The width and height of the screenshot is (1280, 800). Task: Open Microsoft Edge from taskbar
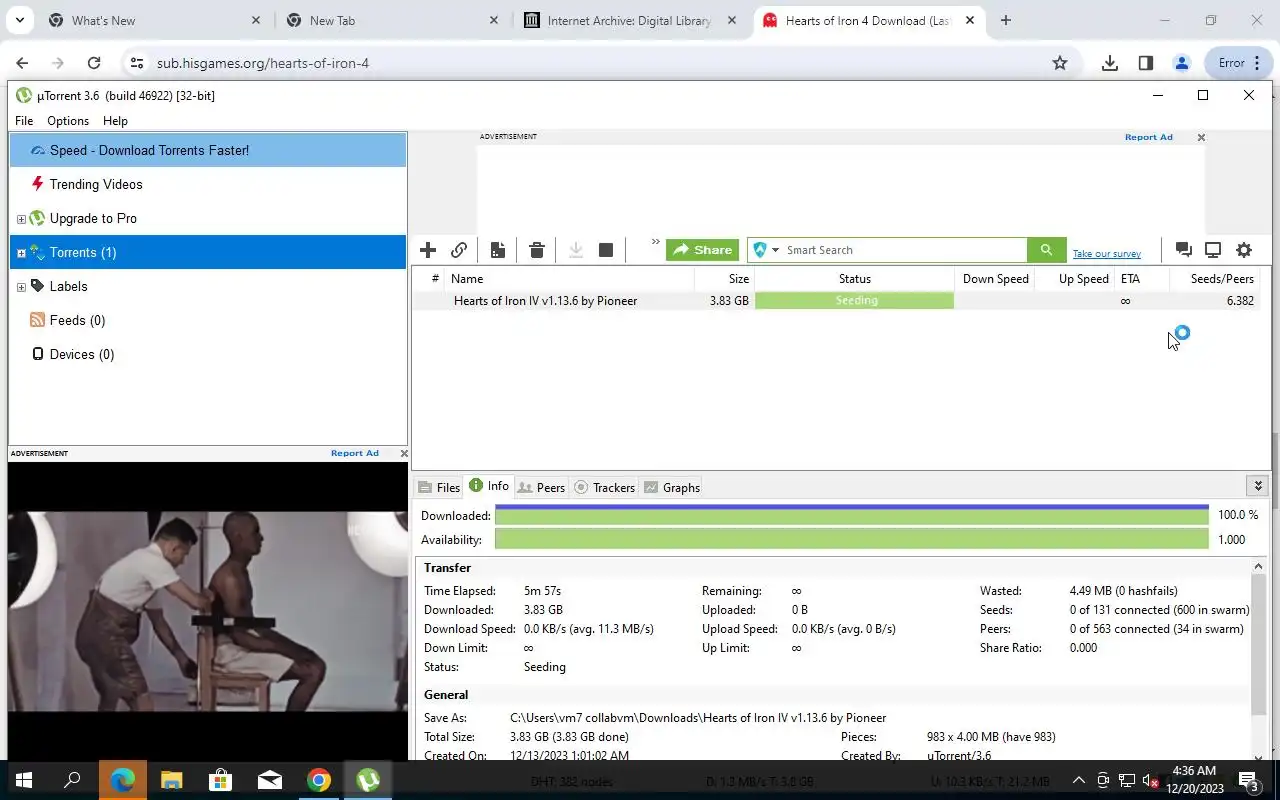pyautogui.click(x=122, y=780)
